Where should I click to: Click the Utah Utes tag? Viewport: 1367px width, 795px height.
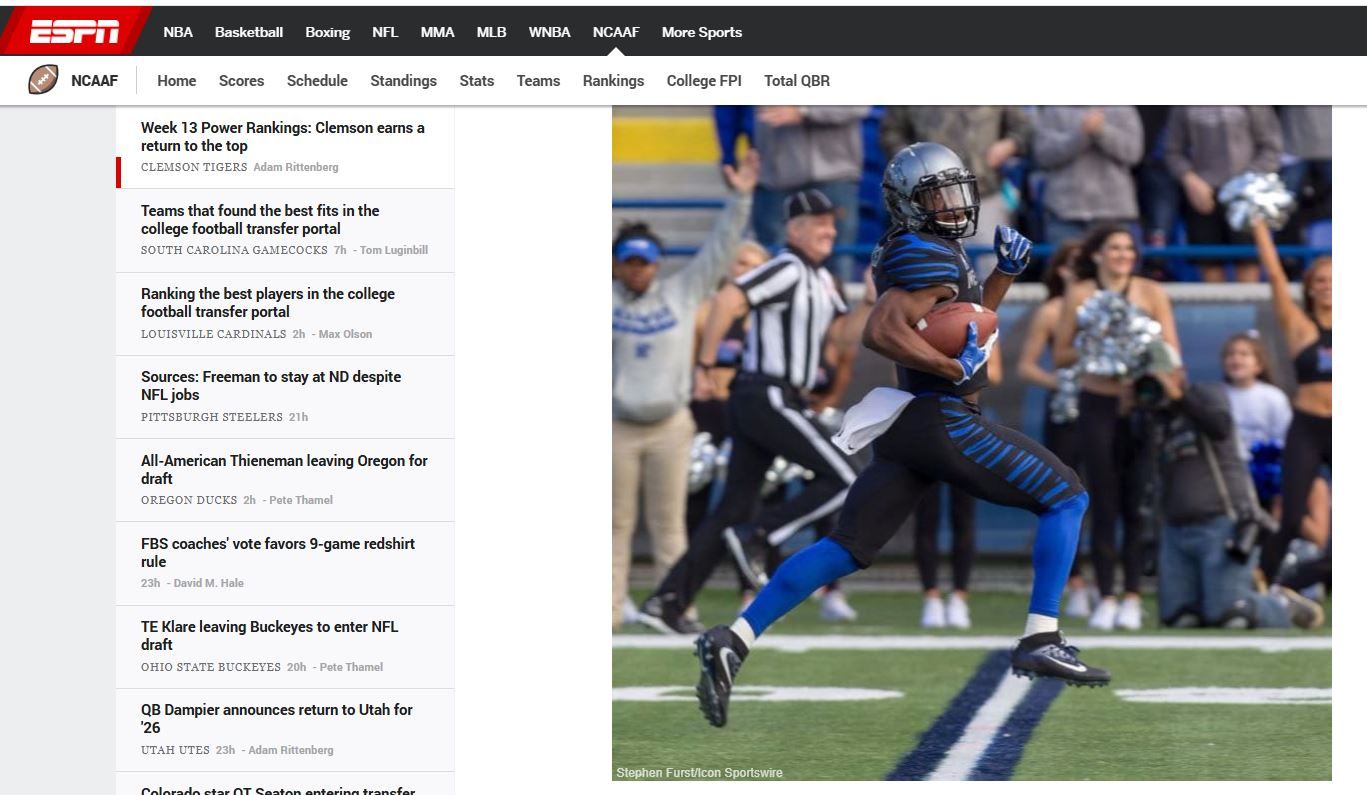(175, 750)
